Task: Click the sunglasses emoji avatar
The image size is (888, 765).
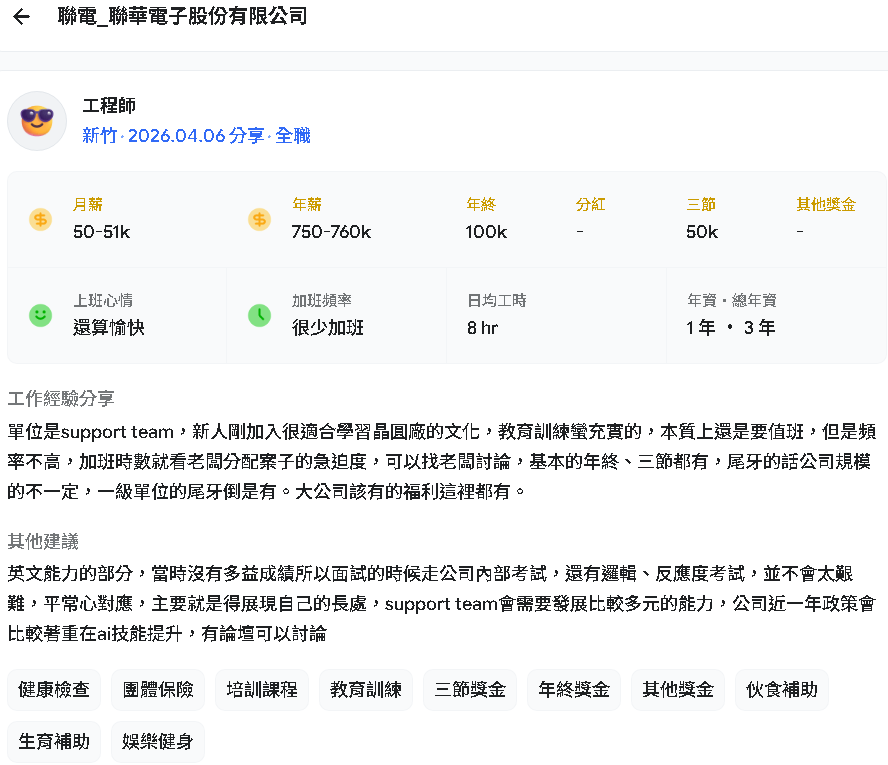Action: [37, 121]
